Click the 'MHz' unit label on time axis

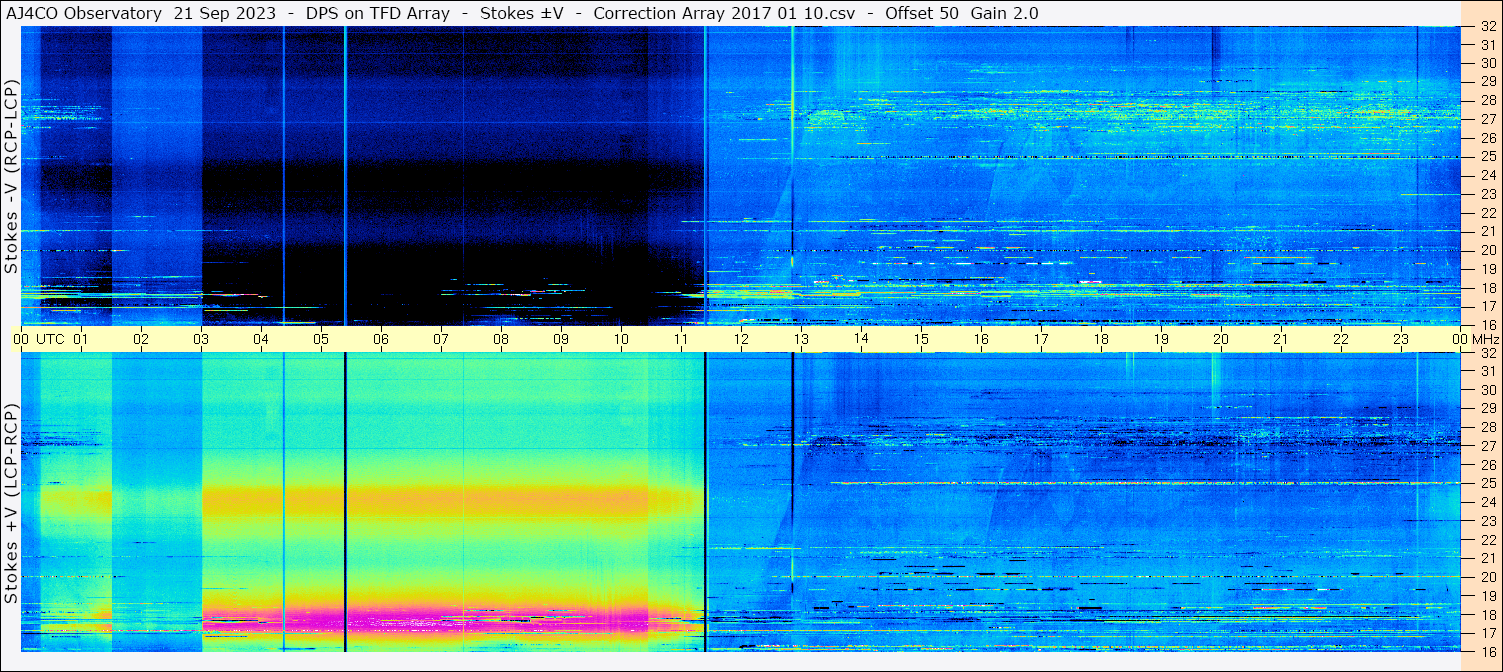click(1484, 339)
